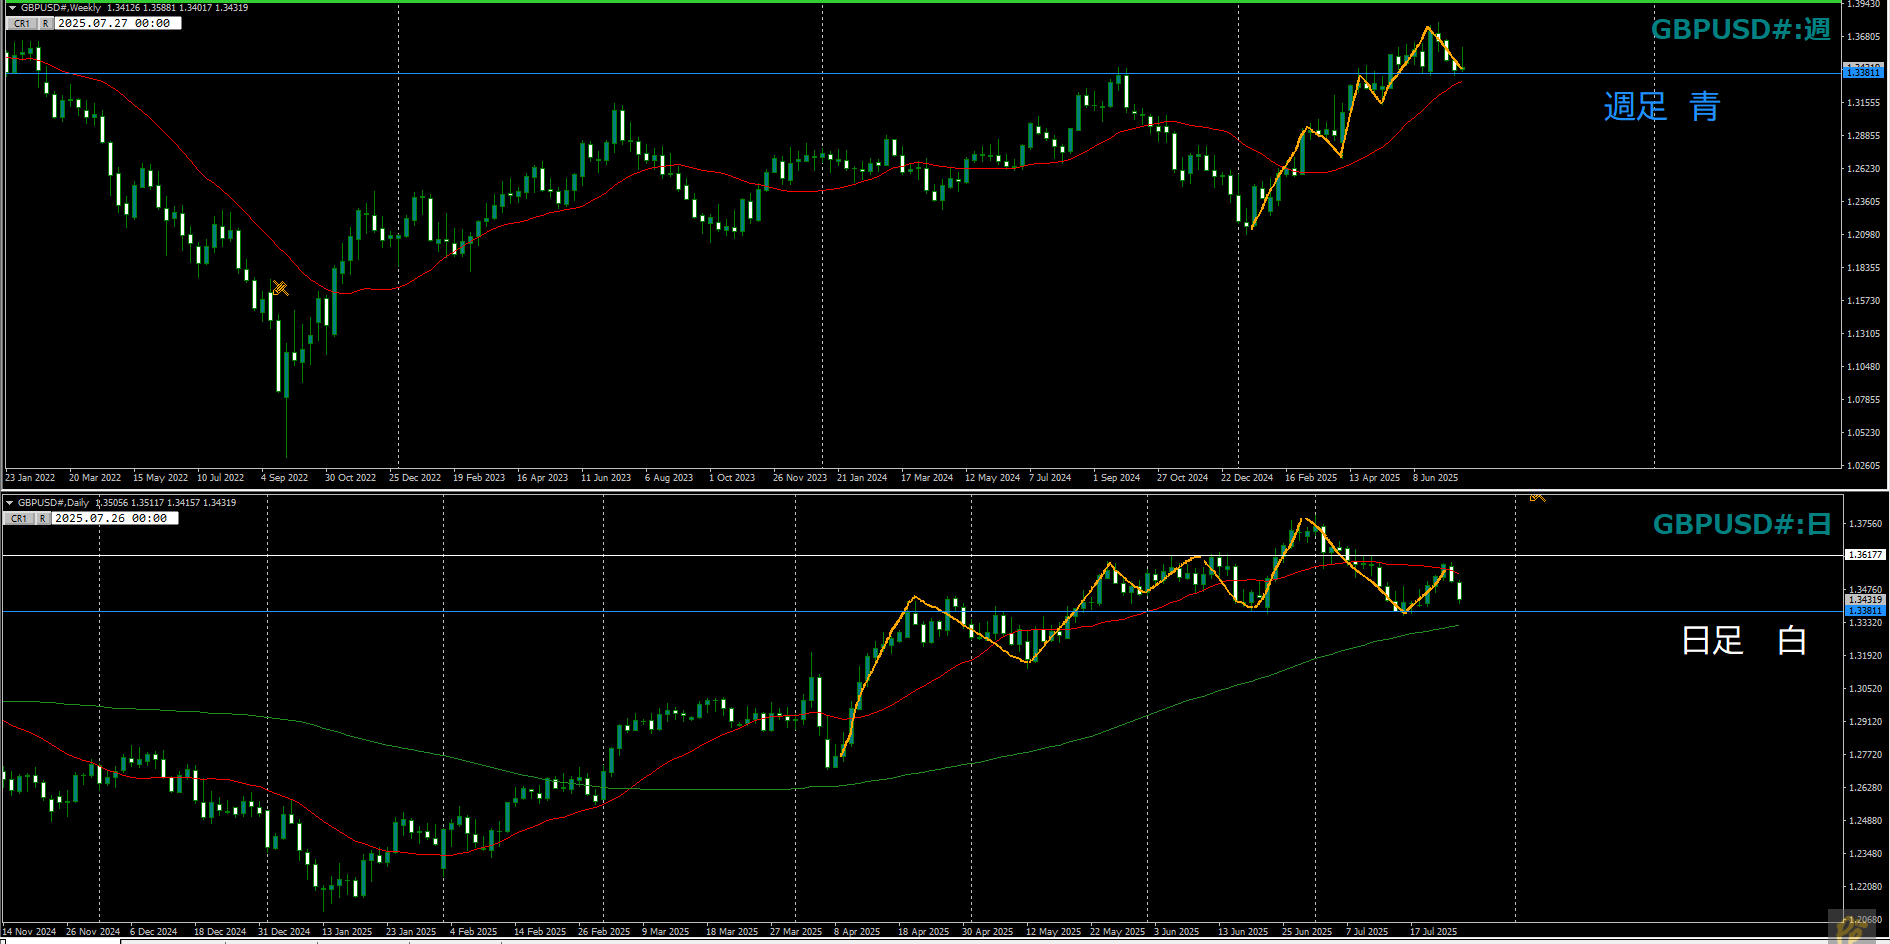Click the 4 Sep 2022 date on the weekly axis
Image resolution: width=1890 pixels, height=944 pixels.
tap(284, 478)
